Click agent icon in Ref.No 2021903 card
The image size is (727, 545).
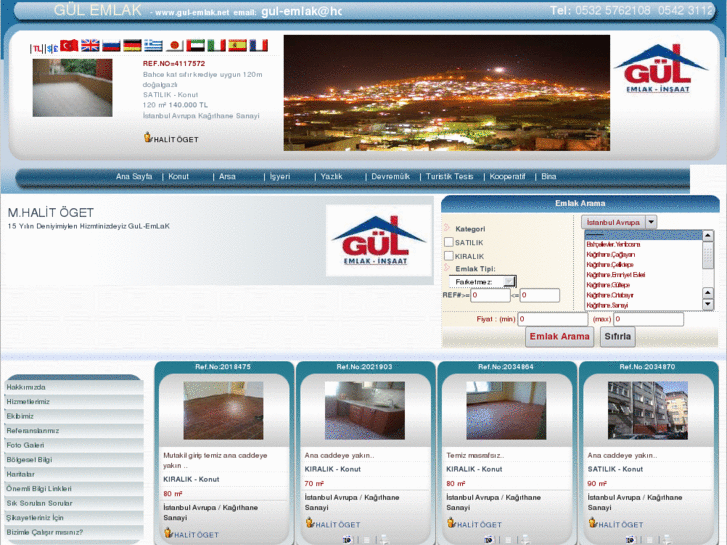(x=310, y=523)
